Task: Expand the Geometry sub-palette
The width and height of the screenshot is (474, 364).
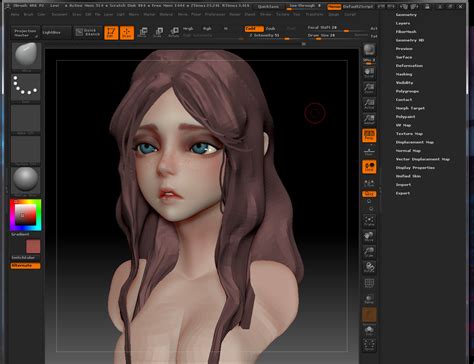Action: (406, 15)
